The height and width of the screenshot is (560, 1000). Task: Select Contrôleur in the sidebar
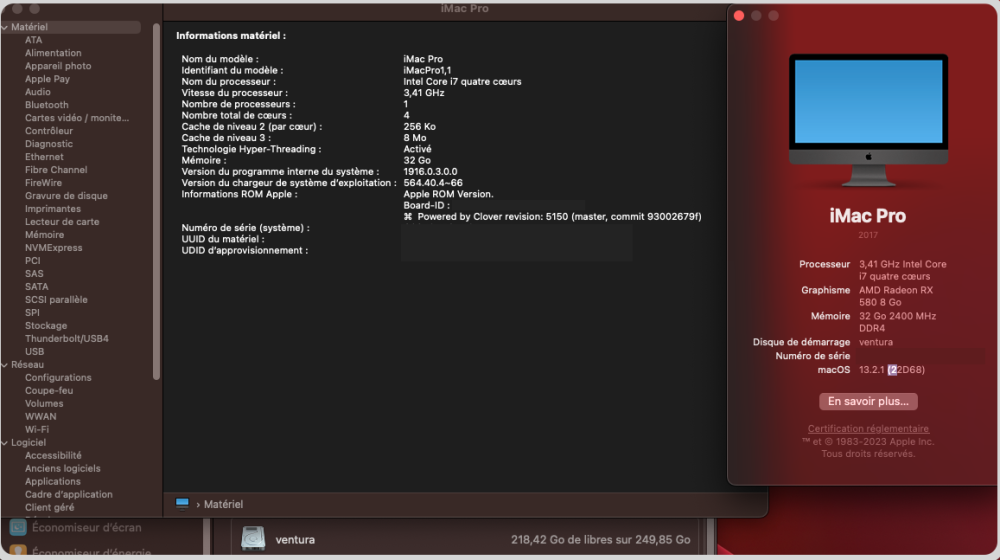[x=48, y=131]
